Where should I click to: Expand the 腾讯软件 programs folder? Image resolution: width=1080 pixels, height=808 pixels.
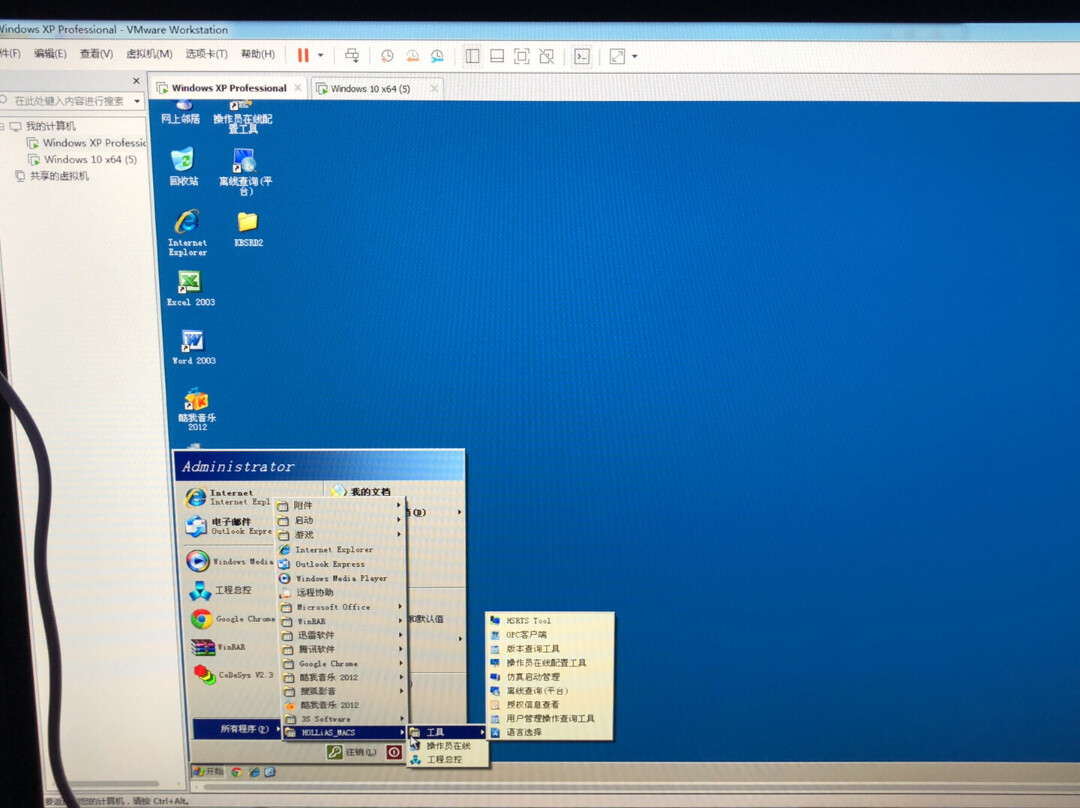(342, 649)
